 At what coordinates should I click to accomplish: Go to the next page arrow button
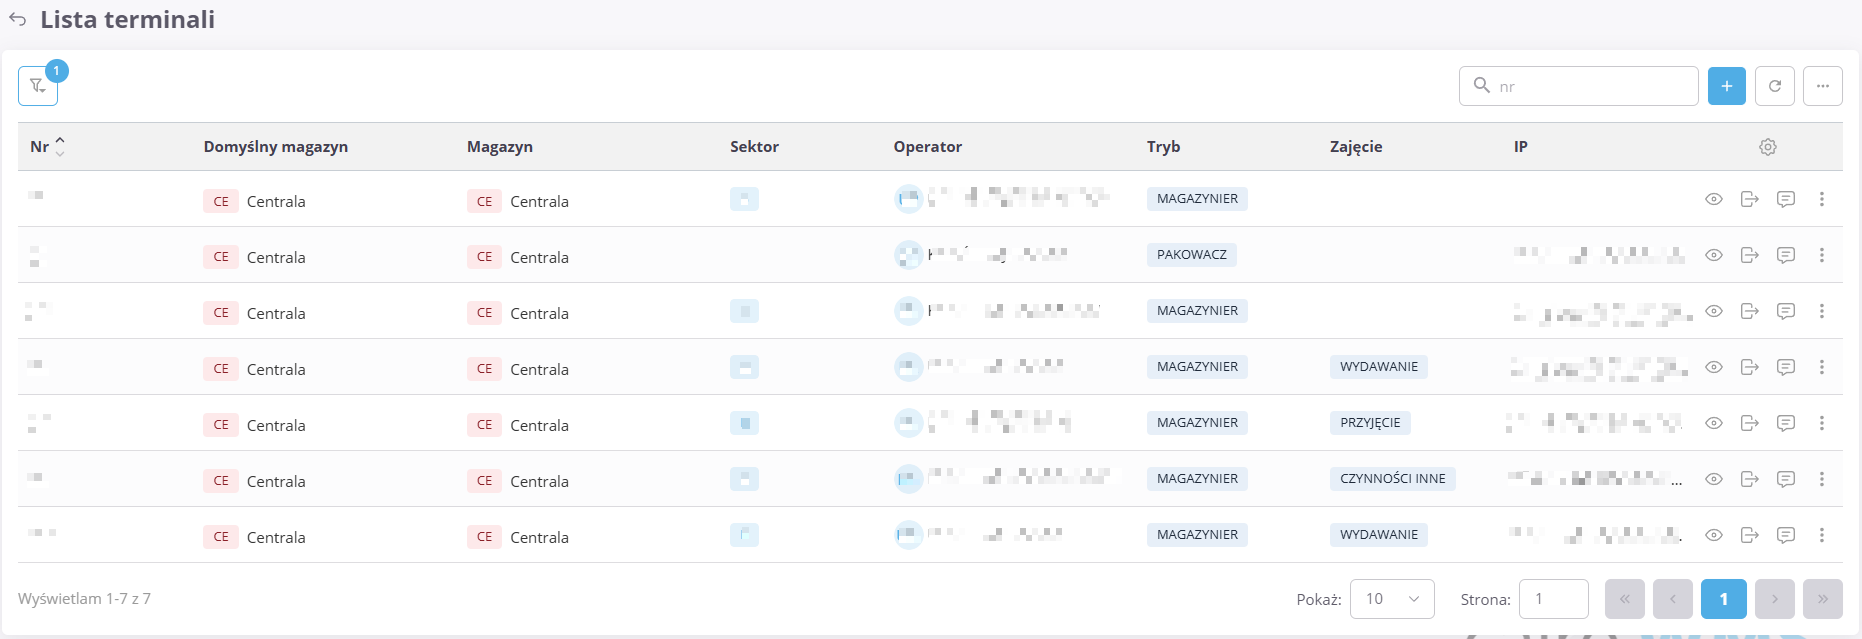click(1775, 599)
